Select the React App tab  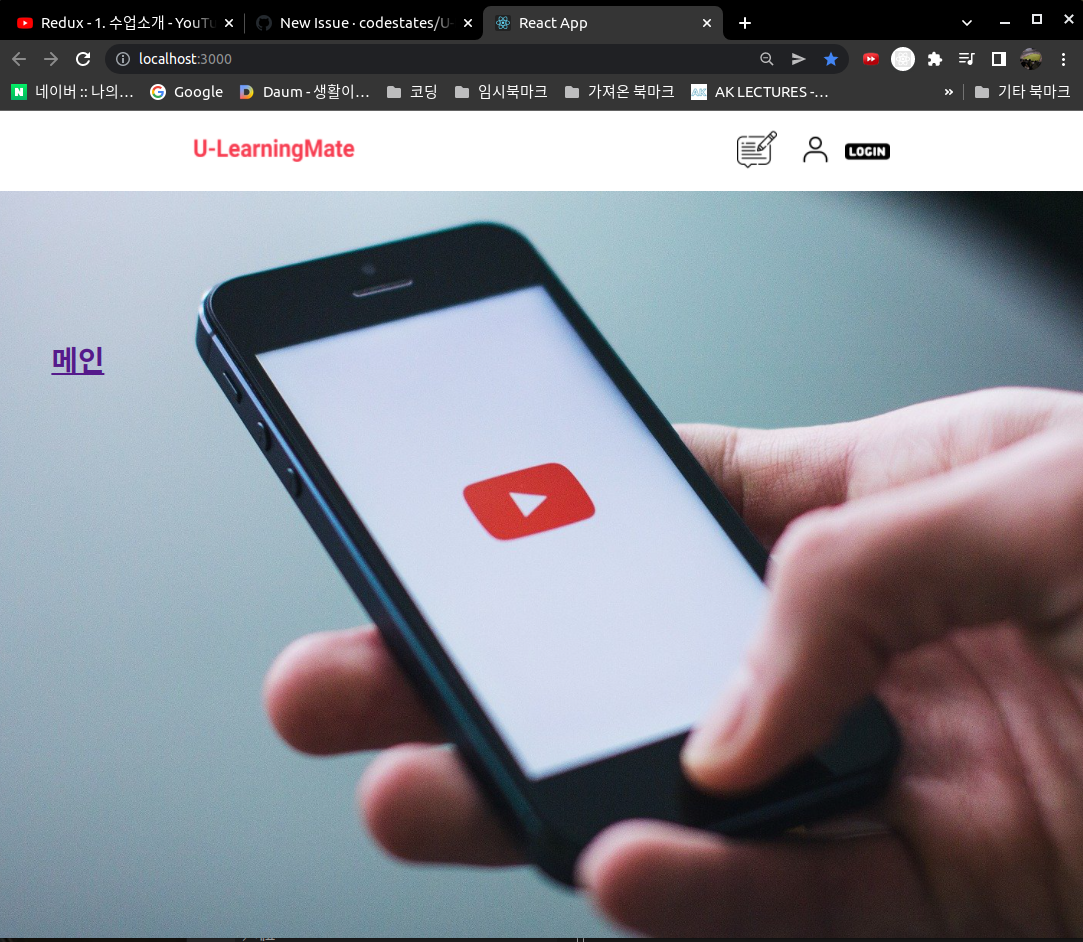coord(601,23)
